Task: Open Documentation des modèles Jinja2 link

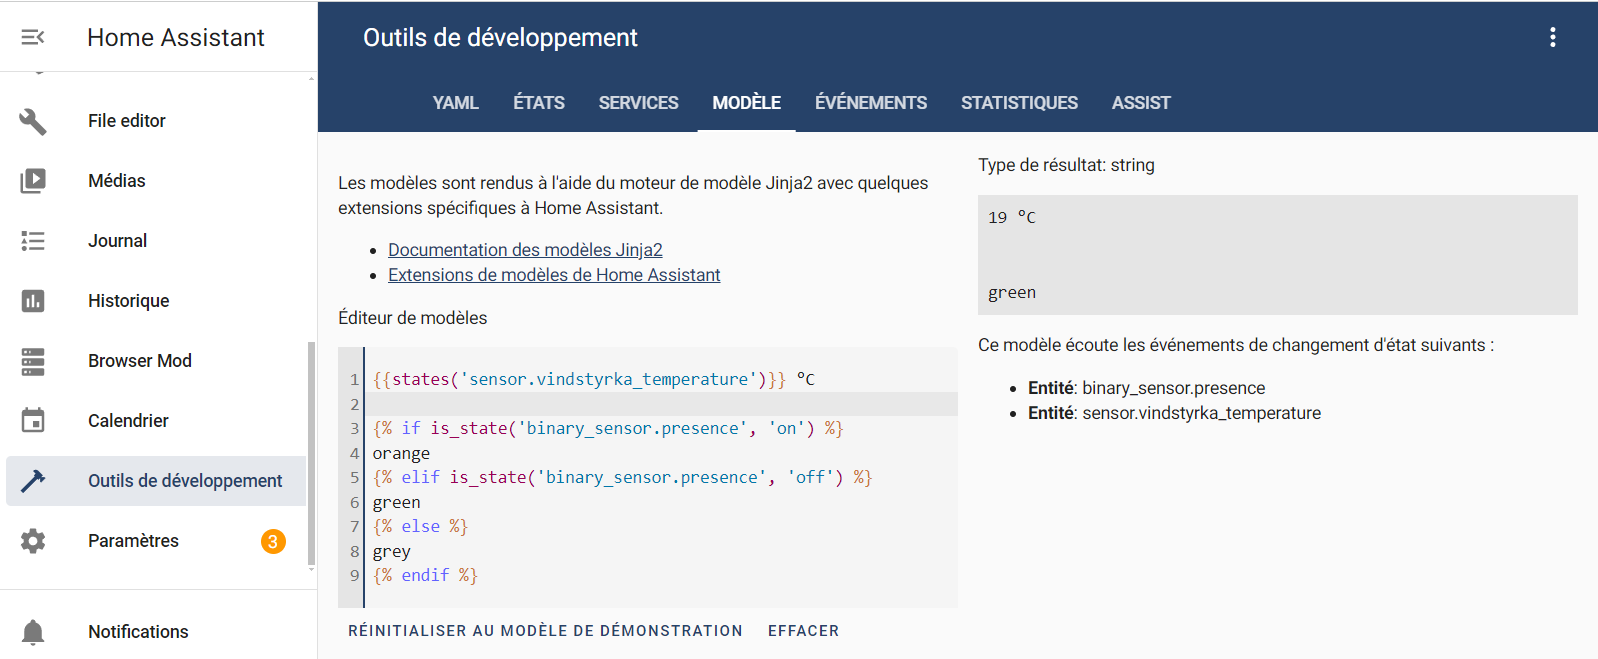Action: (x=525, y=250)
